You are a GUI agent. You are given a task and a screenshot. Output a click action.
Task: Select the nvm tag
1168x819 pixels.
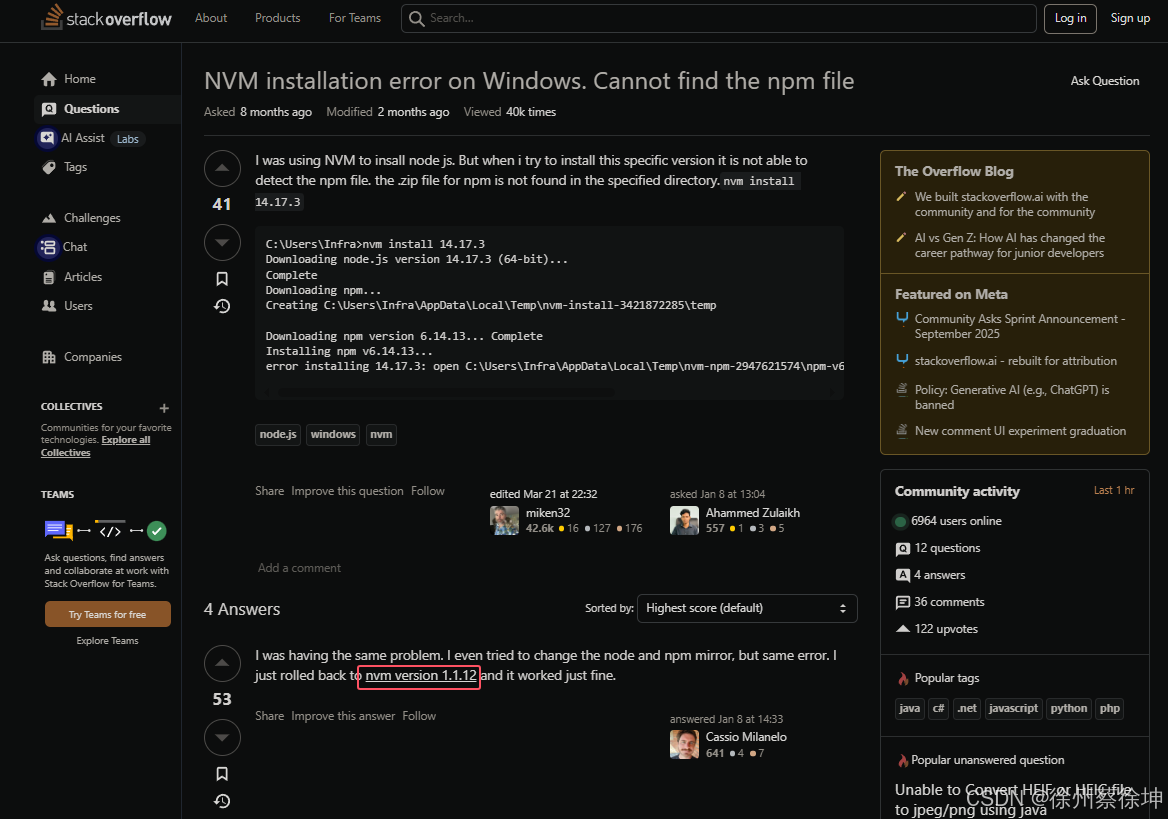pyautogui.click(x=381, y=434)
